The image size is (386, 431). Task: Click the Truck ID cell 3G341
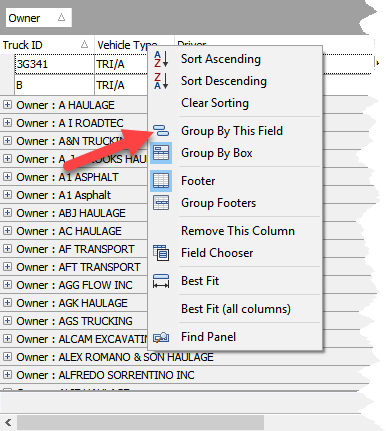click(54, 64)
